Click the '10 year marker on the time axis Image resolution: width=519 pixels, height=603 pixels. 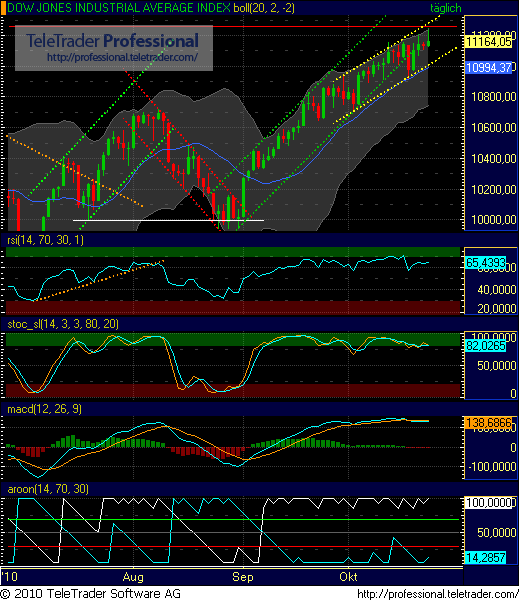(x=10, y=576)
